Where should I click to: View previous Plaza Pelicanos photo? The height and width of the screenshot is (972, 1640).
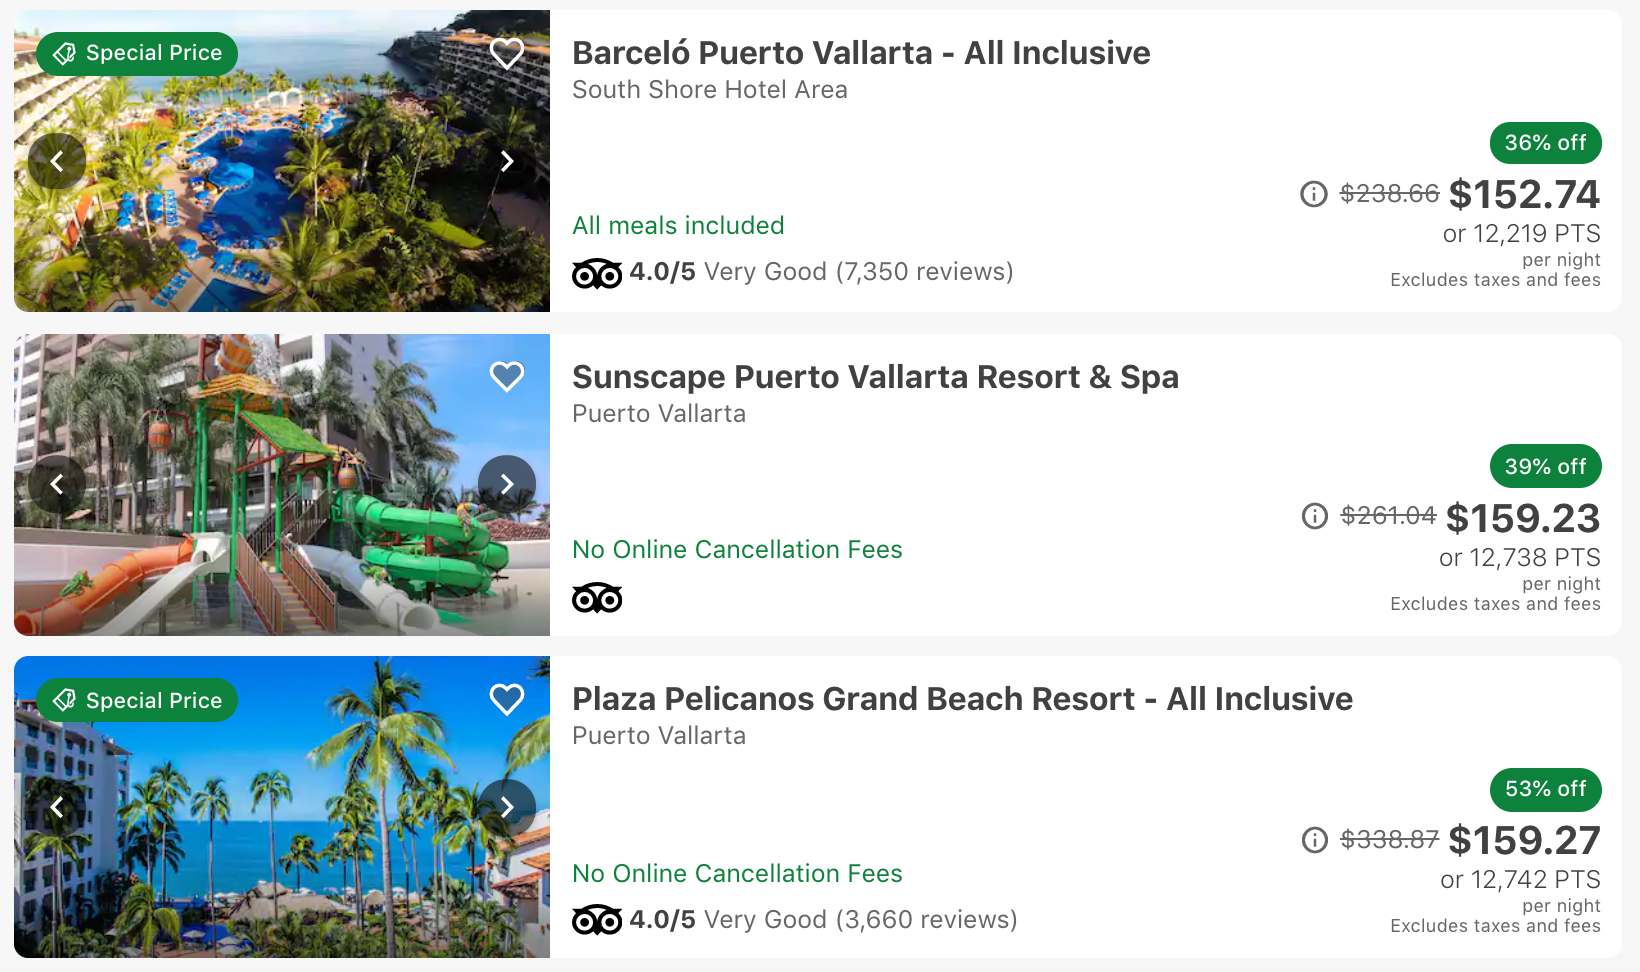click(x=57, y=807)
